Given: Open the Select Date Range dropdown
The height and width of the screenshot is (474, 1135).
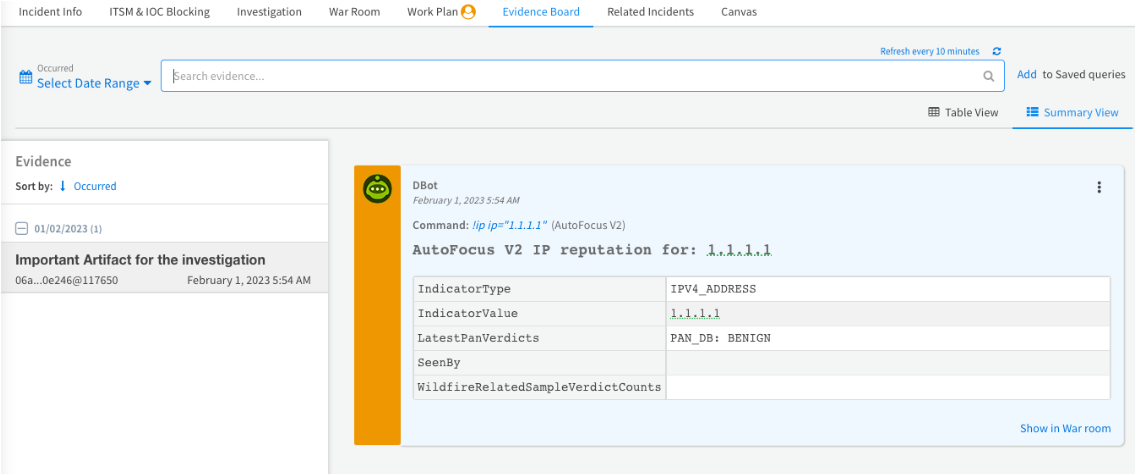Looking at the screenshot, I should click(x=94, y=83).
